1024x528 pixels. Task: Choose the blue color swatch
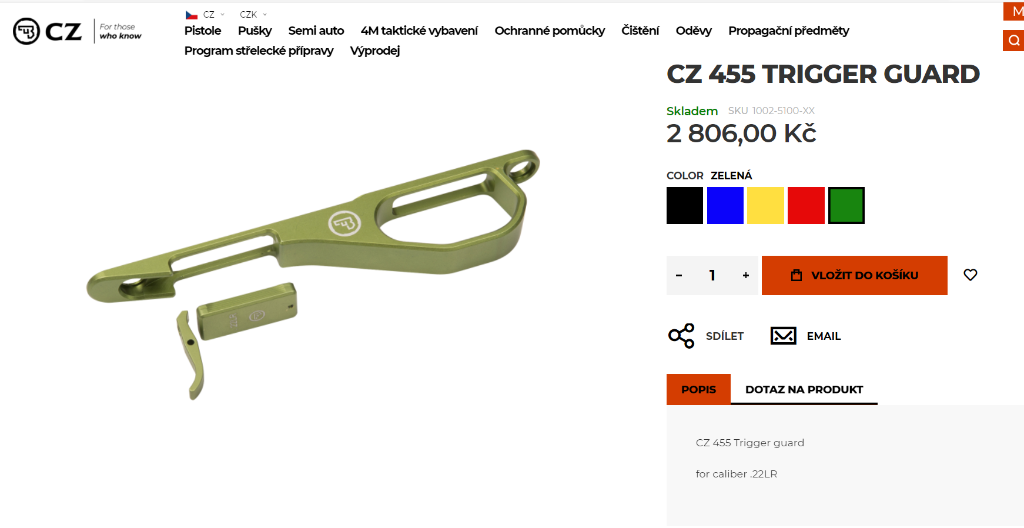click(725, 205)
